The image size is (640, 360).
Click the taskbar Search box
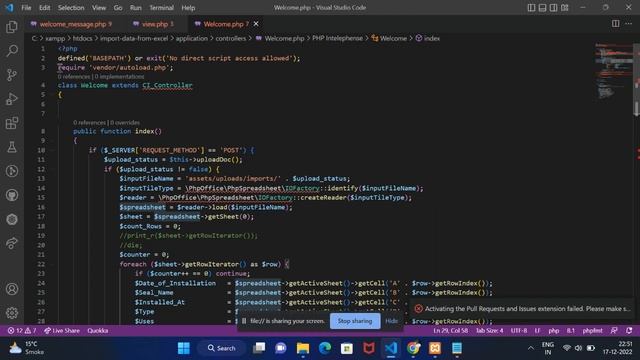(222, 348)
